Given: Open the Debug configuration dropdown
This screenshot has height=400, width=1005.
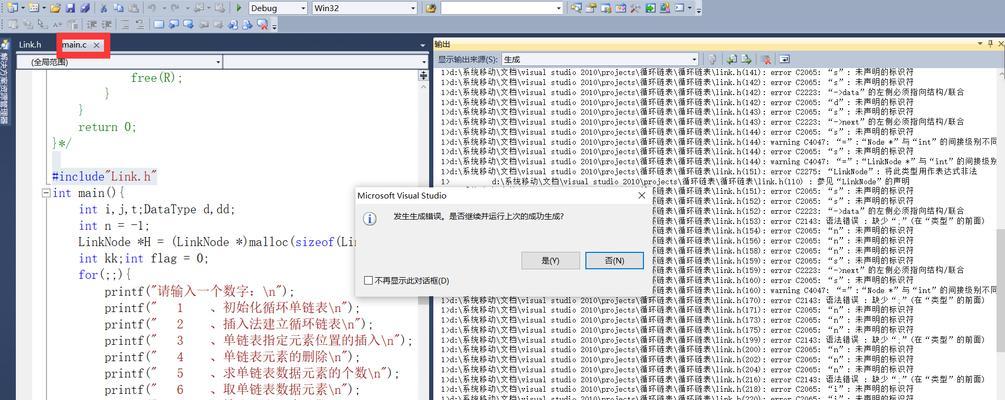Looking at the screenshot, I should pyautogui.click(x=303, y=8).
